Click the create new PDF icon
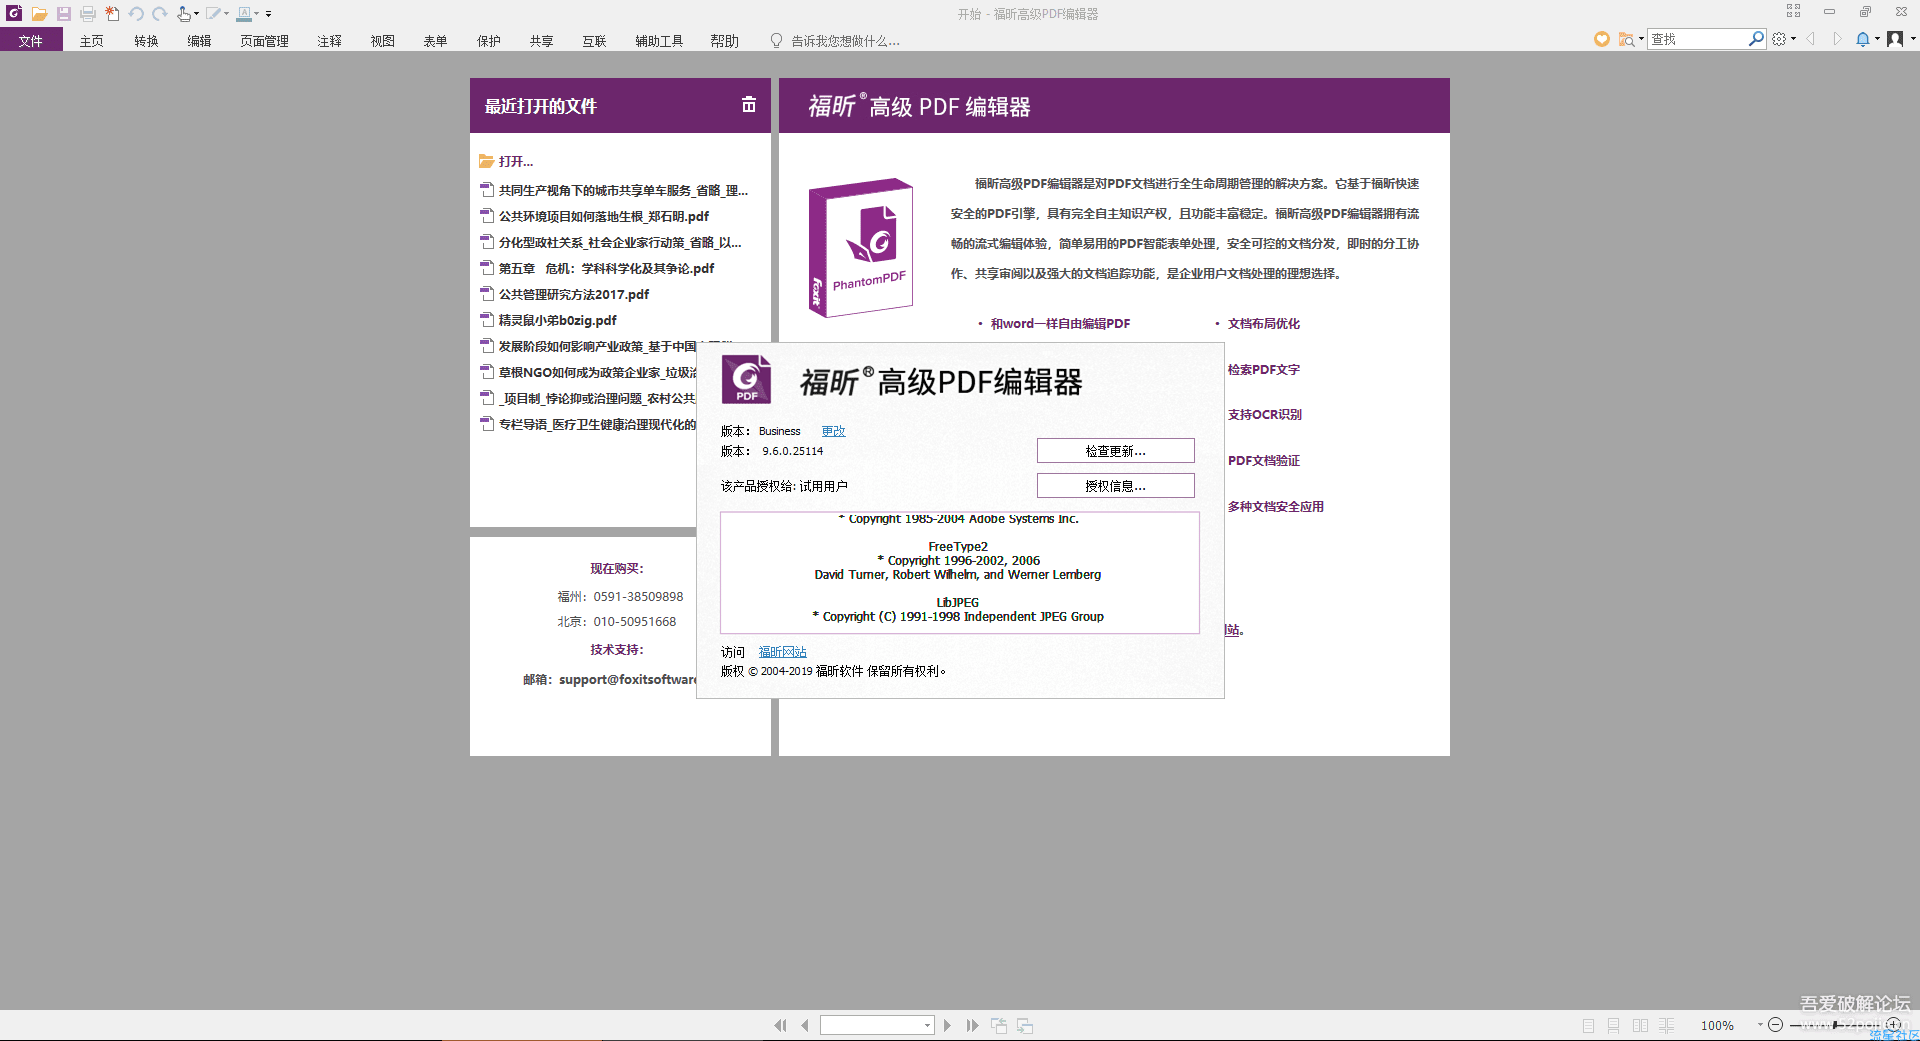The width and height of the screenshot is (1920, 1041). click(112, 14)
